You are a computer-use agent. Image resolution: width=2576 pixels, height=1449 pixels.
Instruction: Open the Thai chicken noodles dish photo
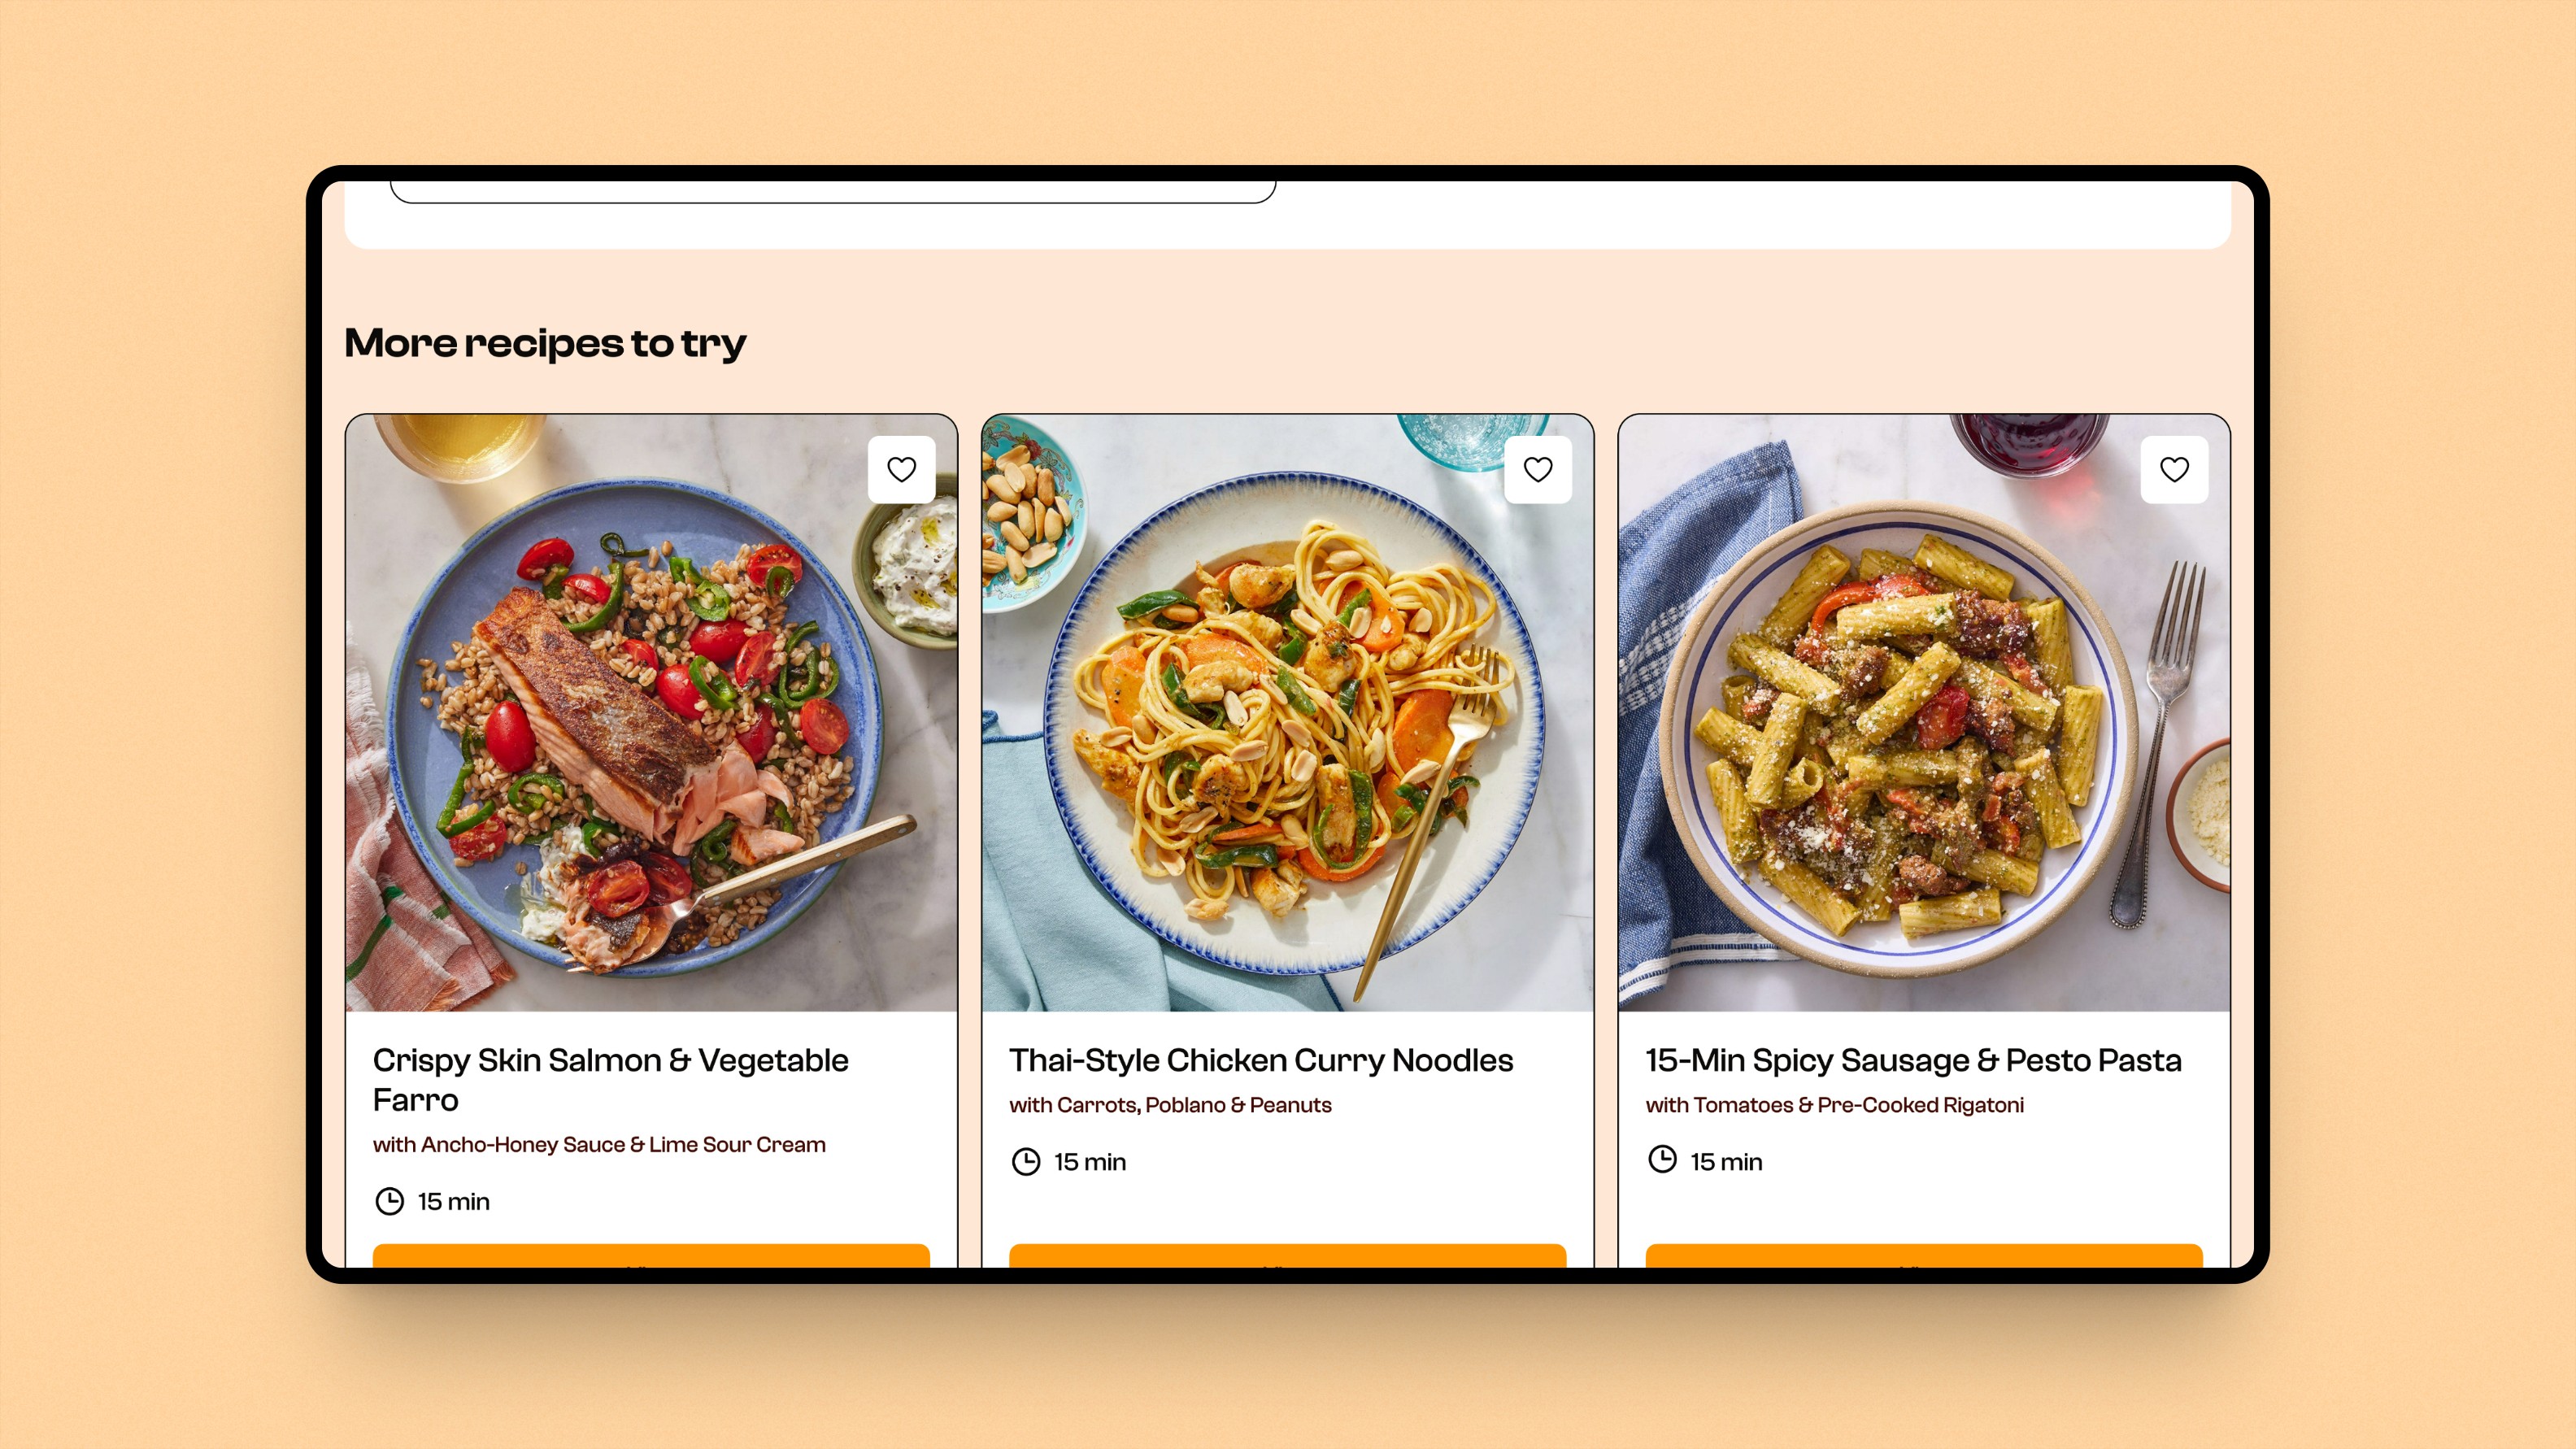[1288, 713]
